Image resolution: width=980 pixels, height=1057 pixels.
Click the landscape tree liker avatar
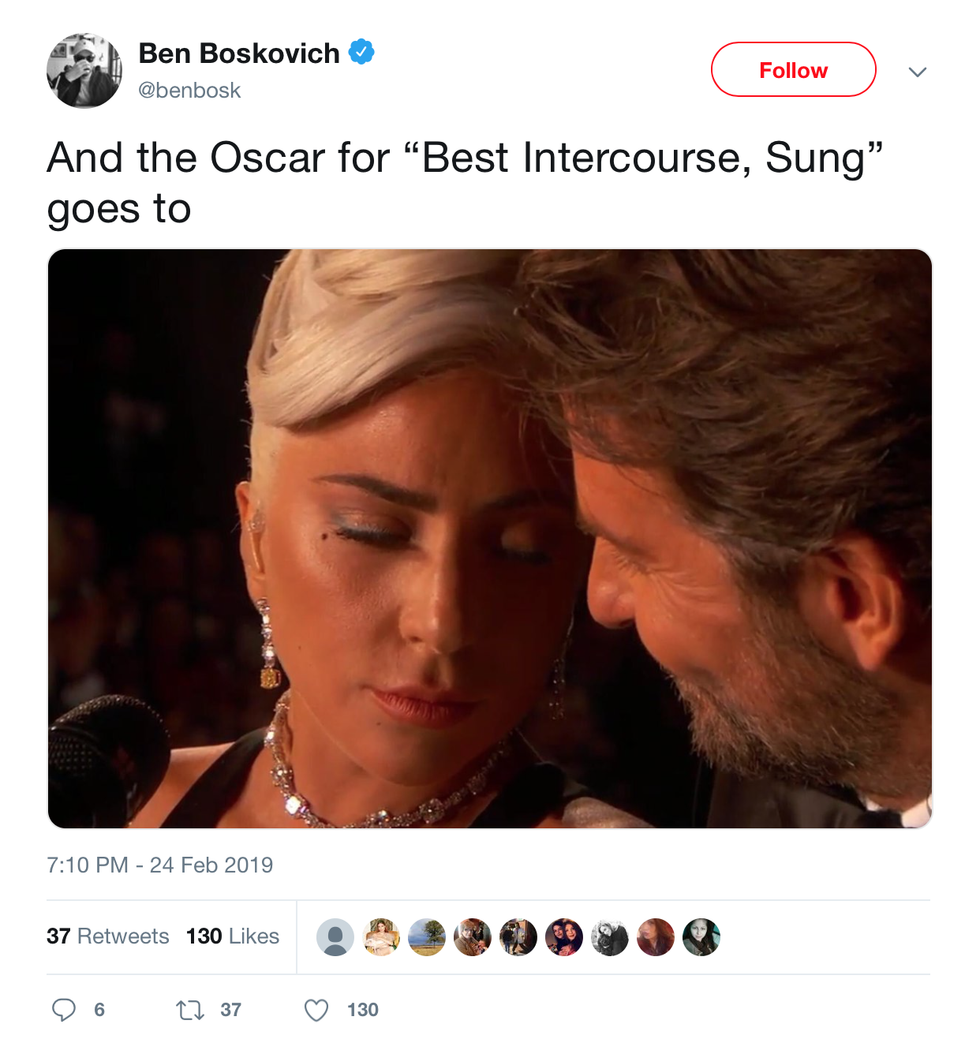[427, 937]
